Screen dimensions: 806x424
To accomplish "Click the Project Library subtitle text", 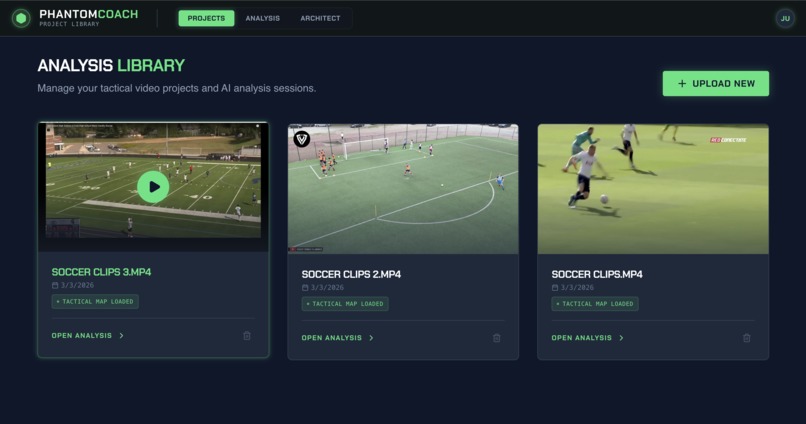I will [x=69, y=24].
